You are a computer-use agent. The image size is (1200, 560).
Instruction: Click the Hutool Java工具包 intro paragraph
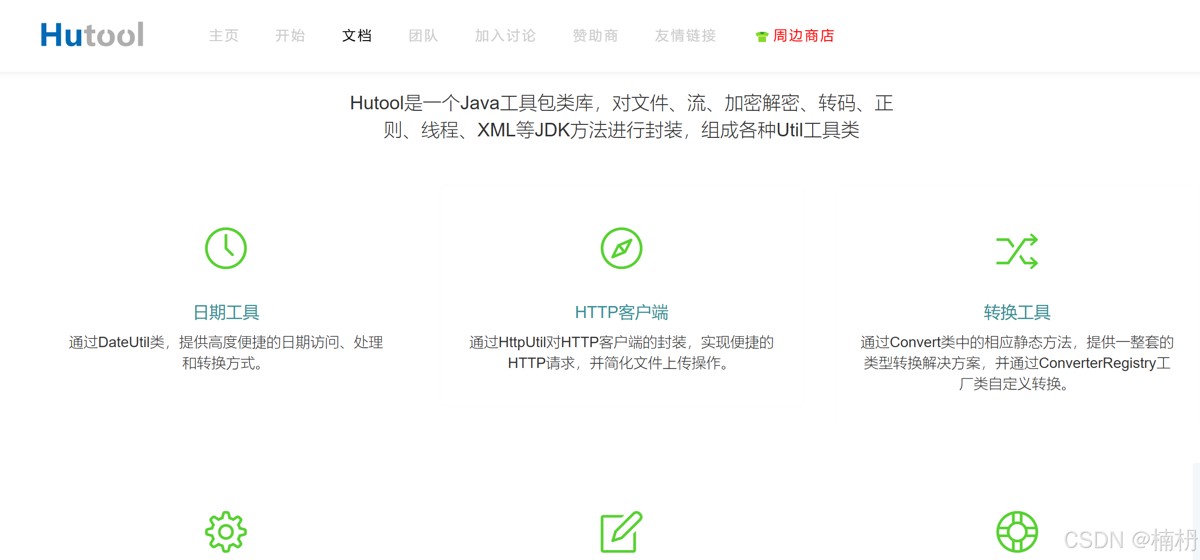coord(621,116)
